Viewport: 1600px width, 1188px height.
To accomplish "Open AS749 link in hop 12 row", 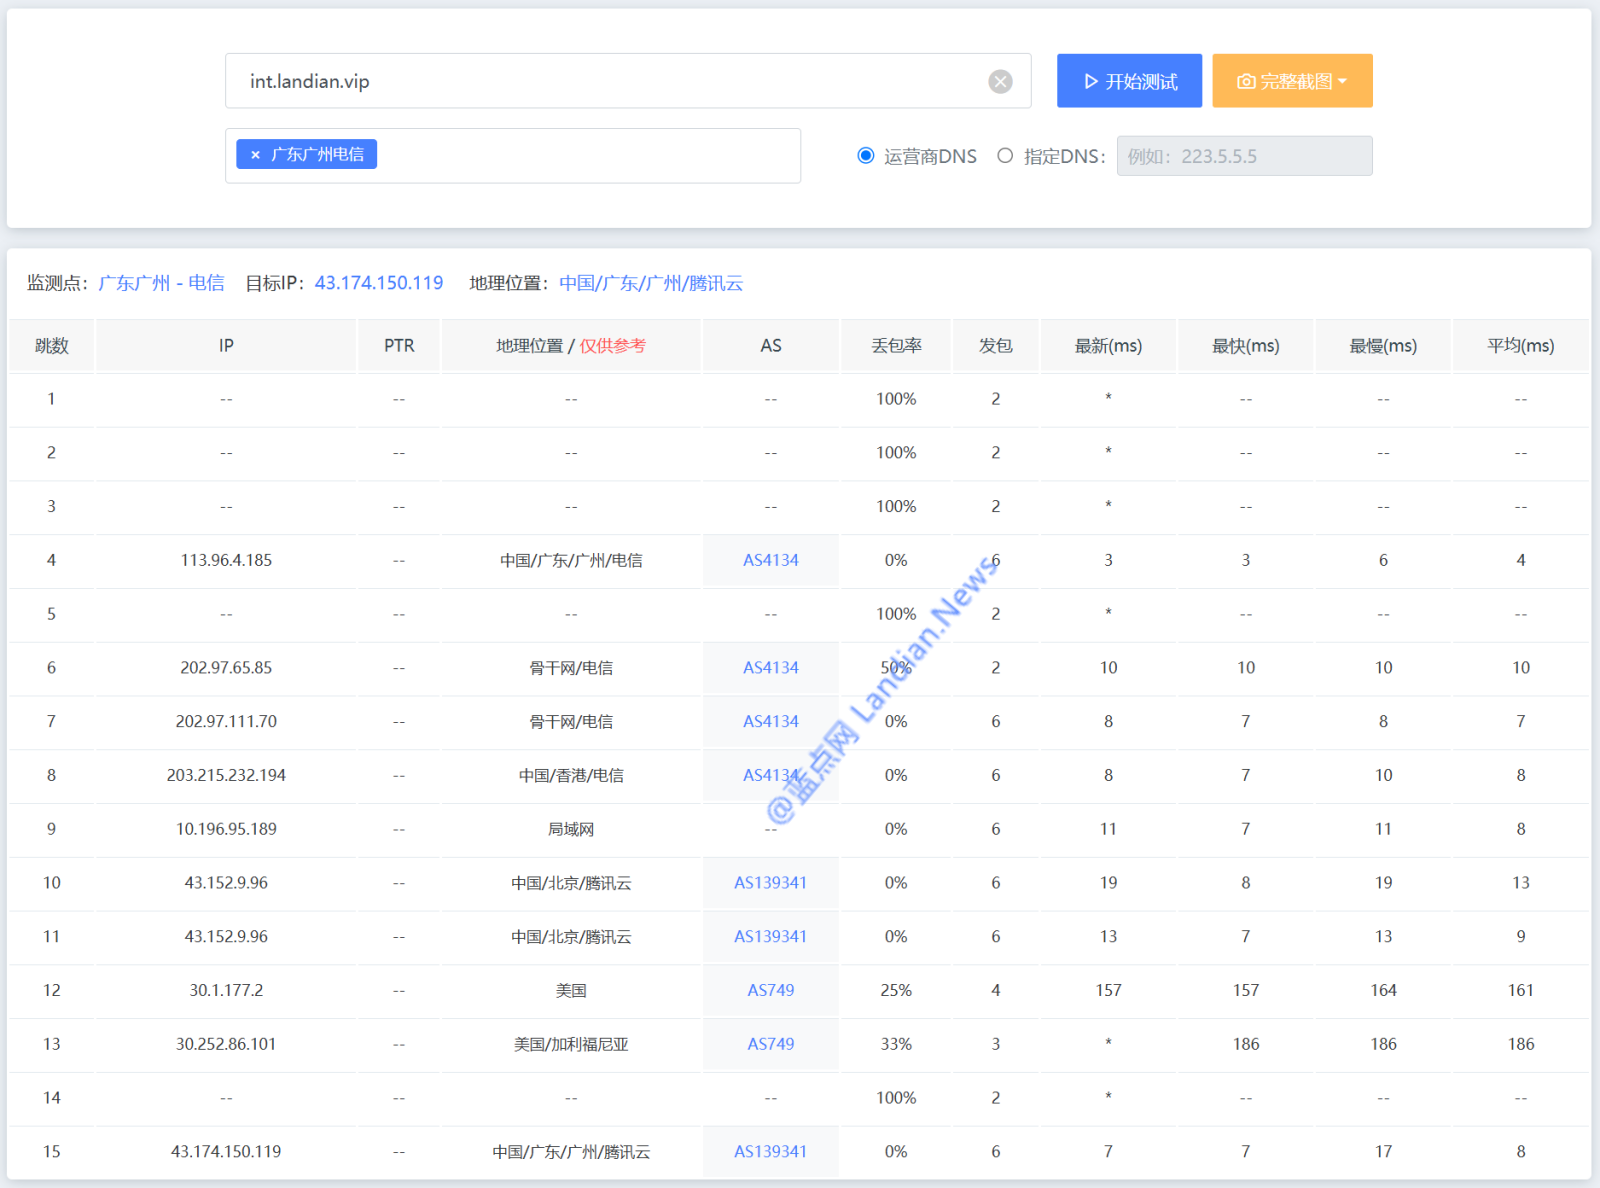I will tap(770, 990).
